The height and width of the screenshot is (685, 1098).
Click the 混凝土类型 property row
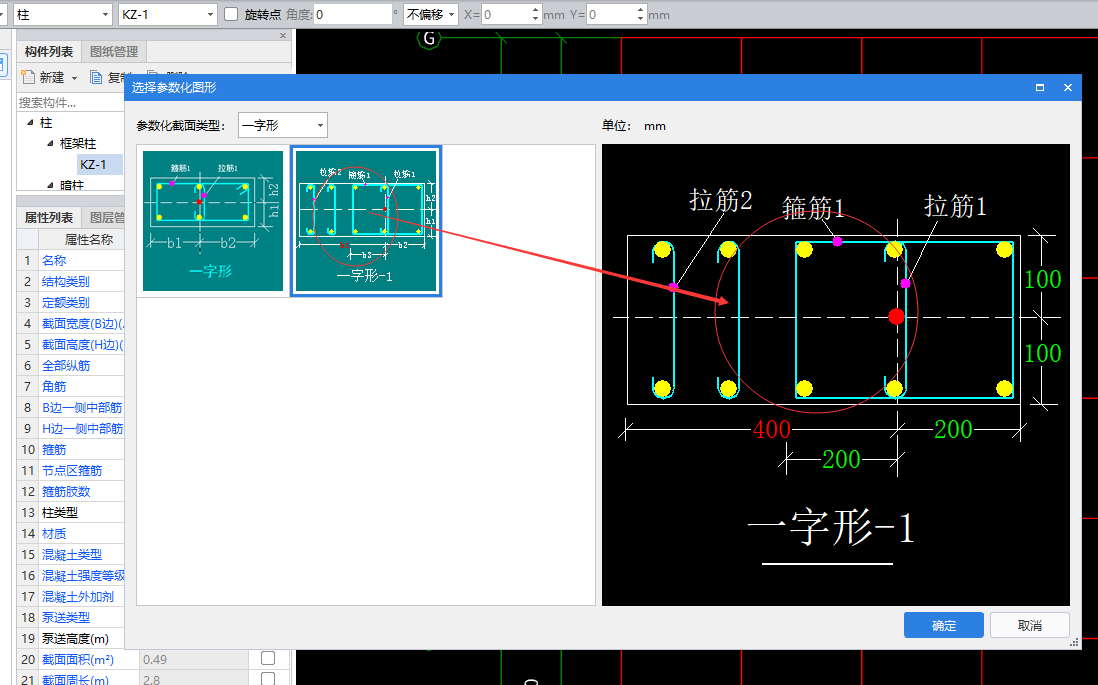(x=71, y=555)
